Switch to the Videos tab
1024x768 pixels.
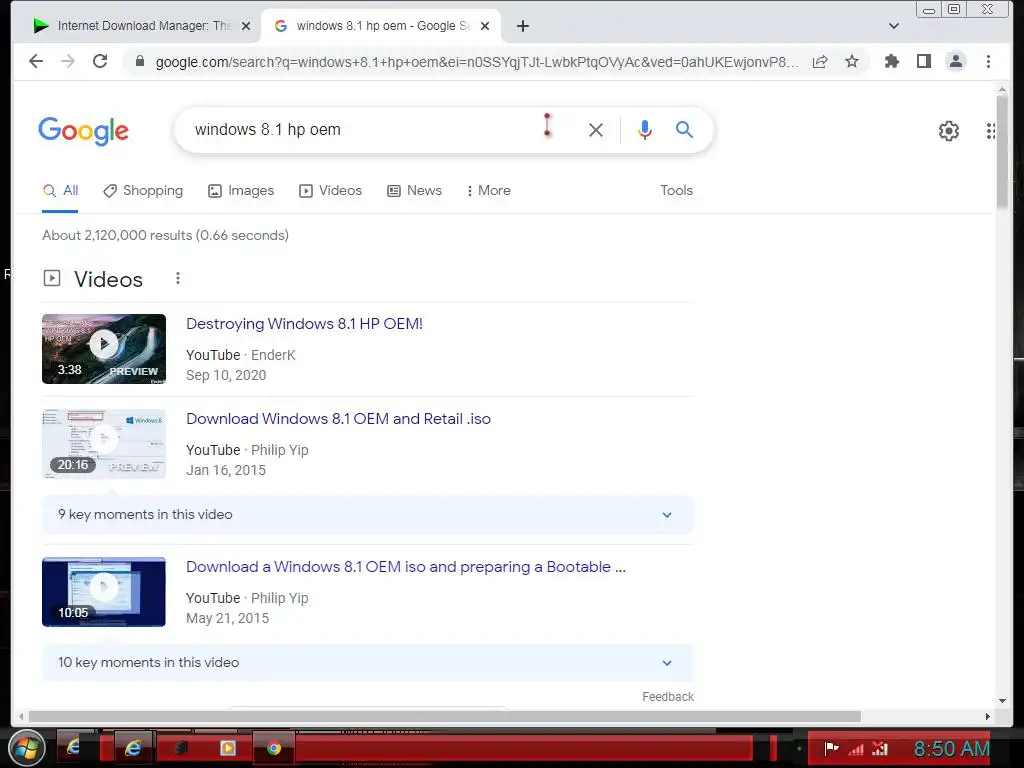[x=330, y=191]
